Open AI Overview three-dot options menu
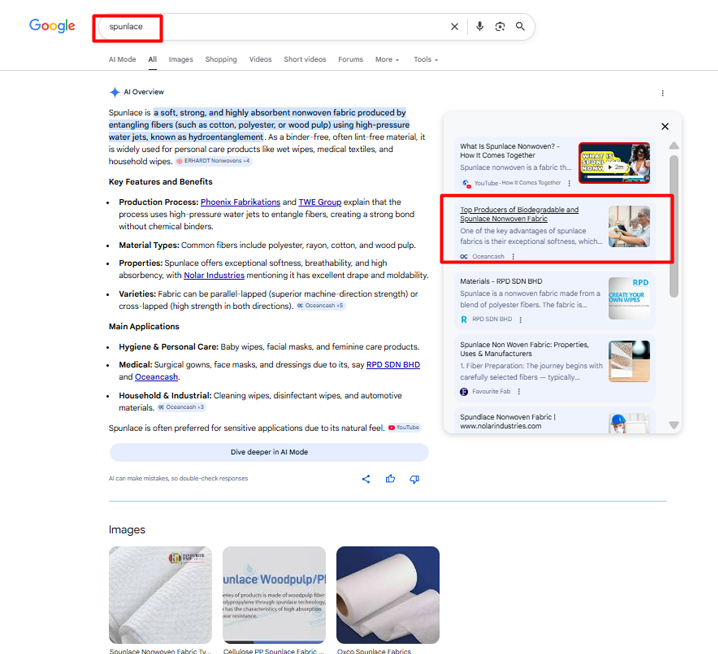 click(662, 93)
